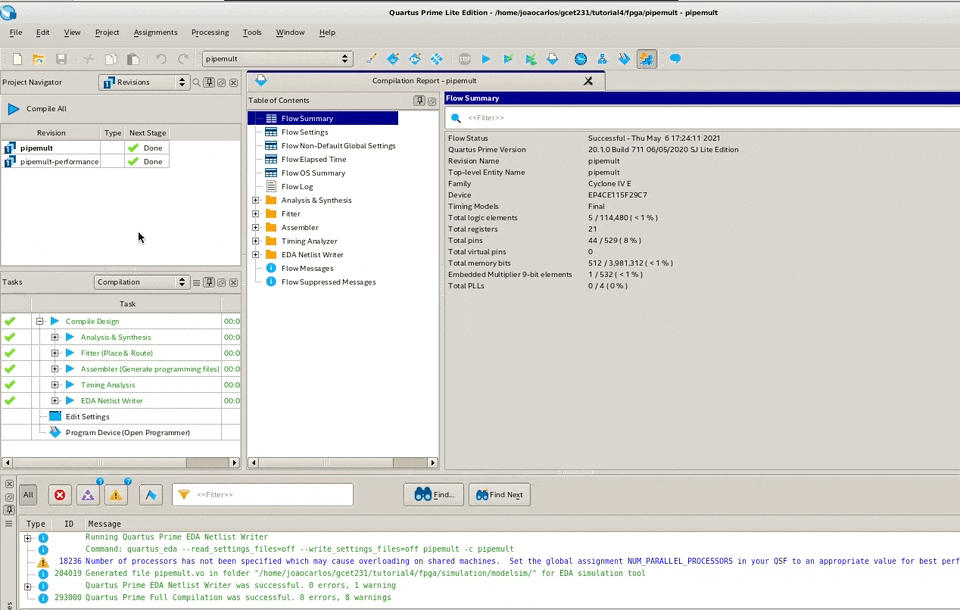Open the hierarchy viewer toolbar icon
This screenshot has height=610, width=960.
[602, 59]
